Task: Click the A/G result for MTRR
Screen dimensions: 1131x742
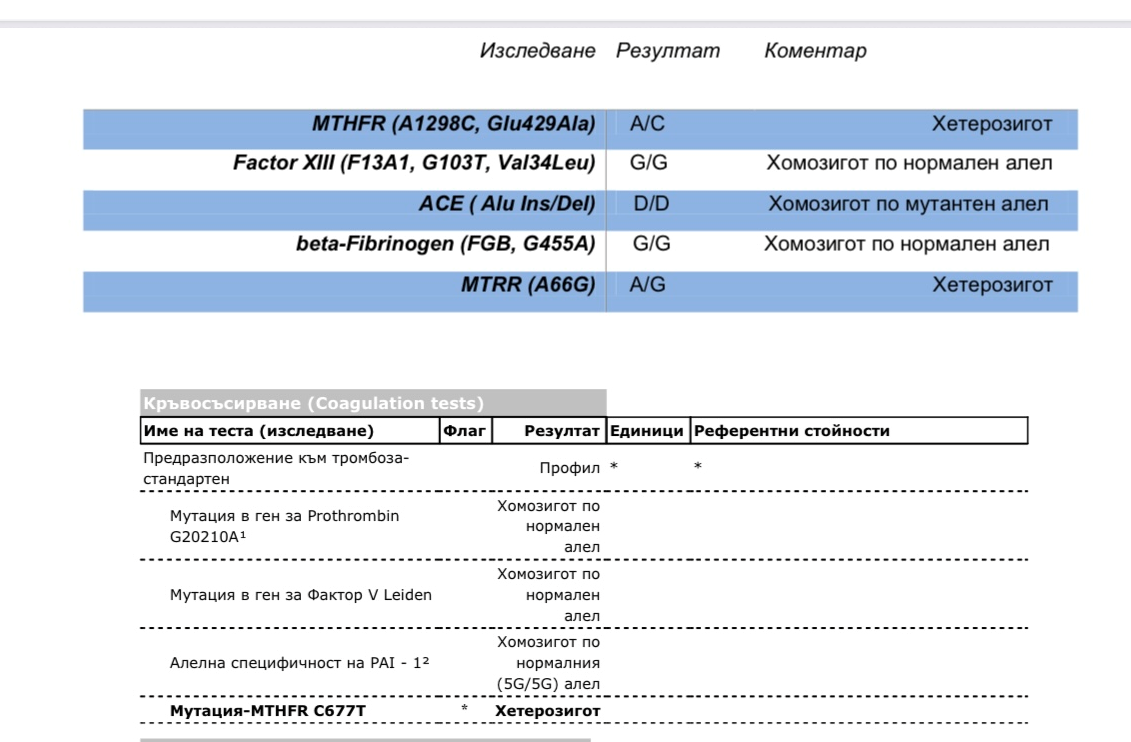Action: coord(647,285)
